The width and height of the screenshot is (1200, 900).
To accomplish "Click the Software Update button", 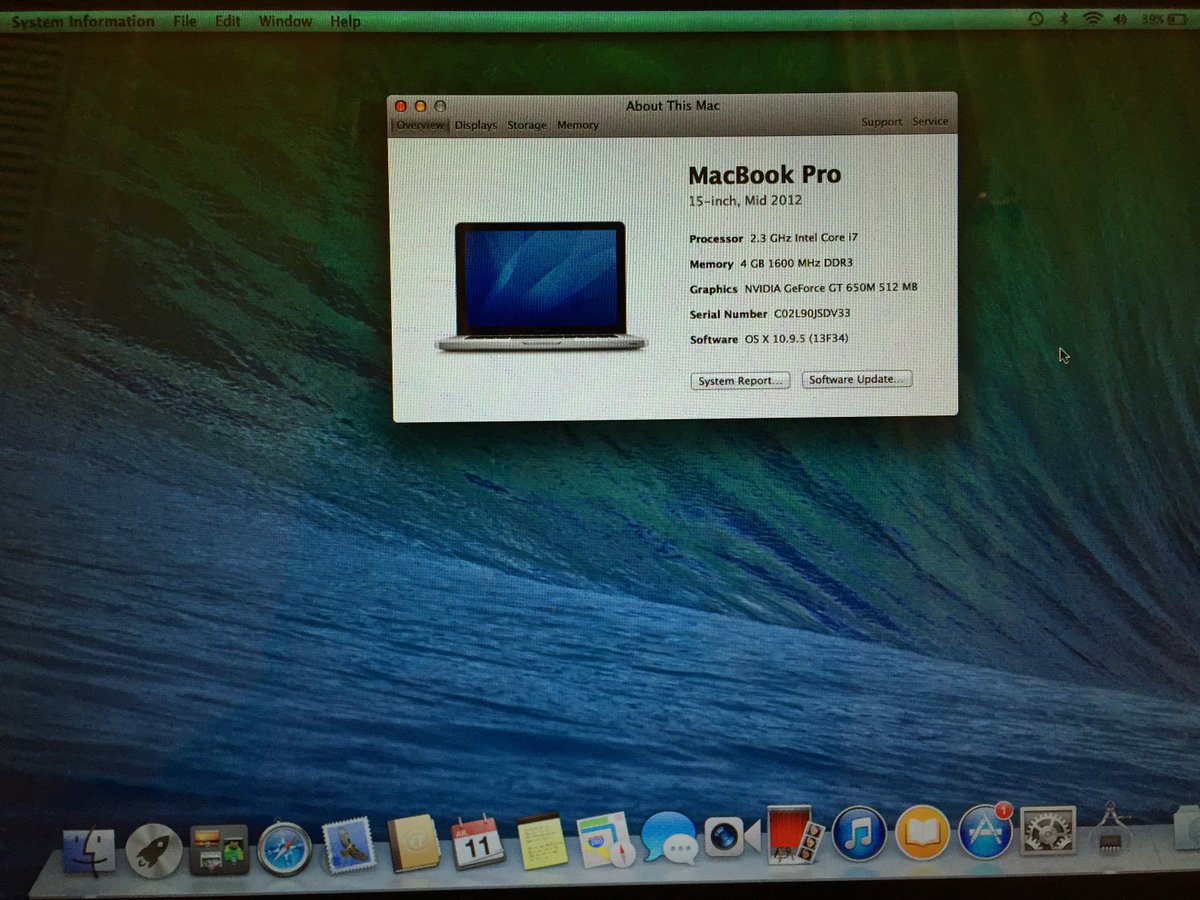I will click(857, 380).
